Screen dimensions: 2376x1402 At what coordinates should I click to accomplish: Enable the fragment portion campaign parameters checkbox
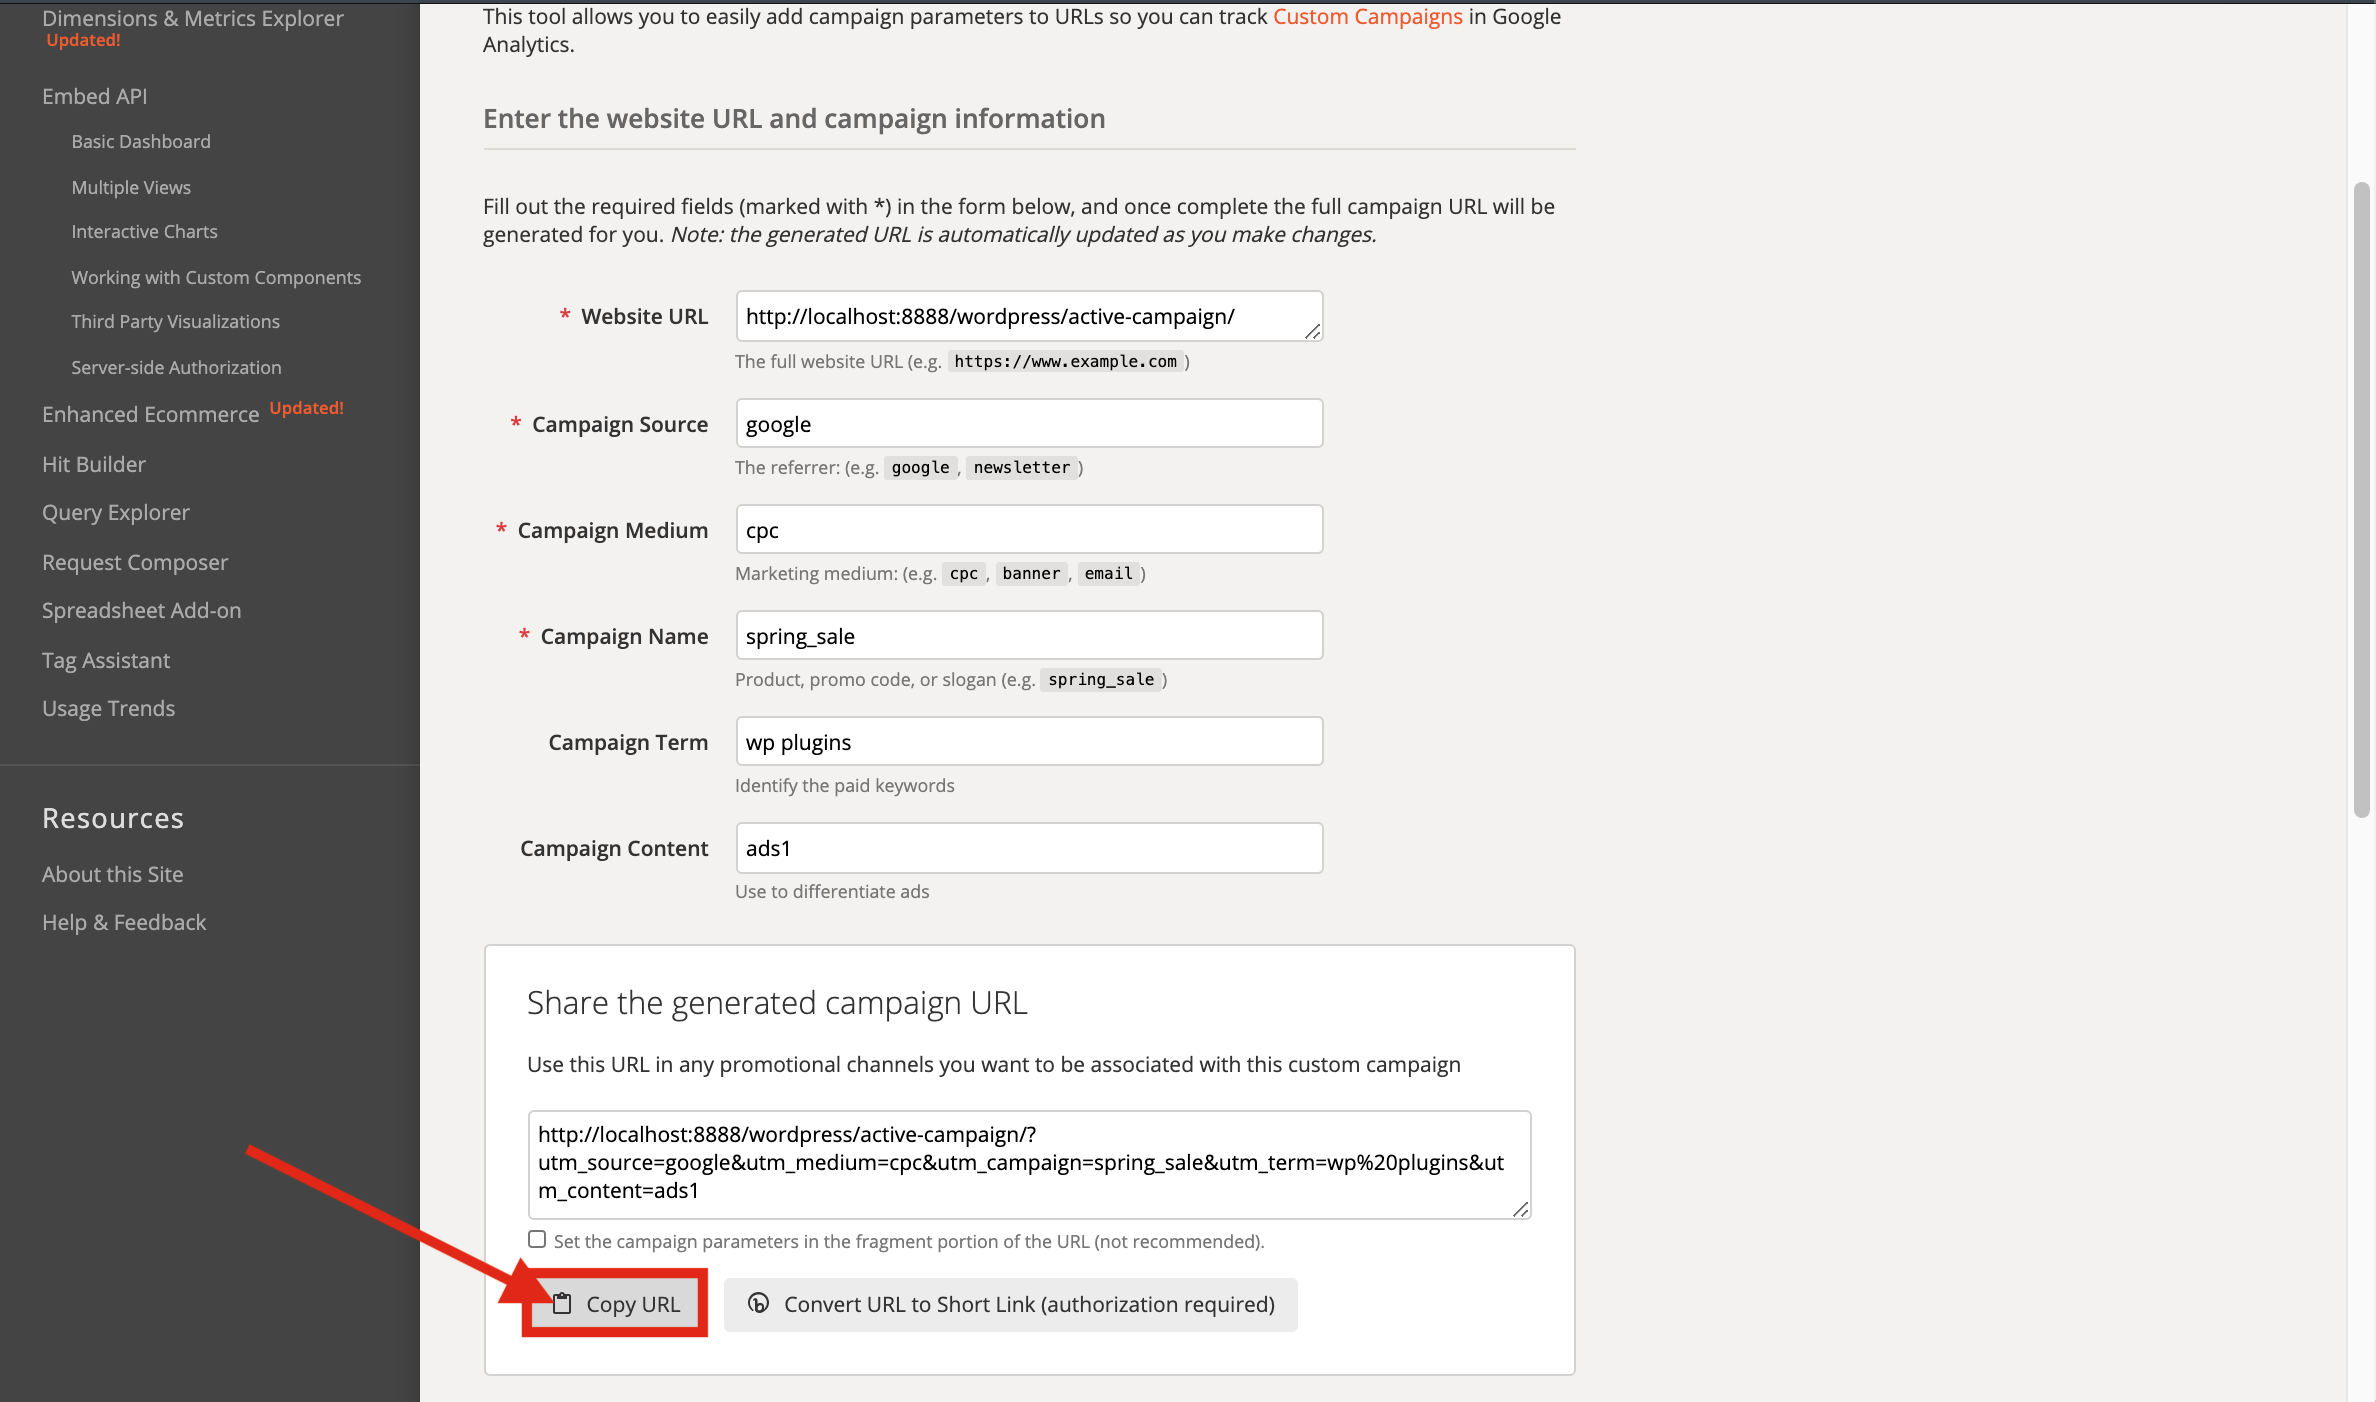(538, 1240)
